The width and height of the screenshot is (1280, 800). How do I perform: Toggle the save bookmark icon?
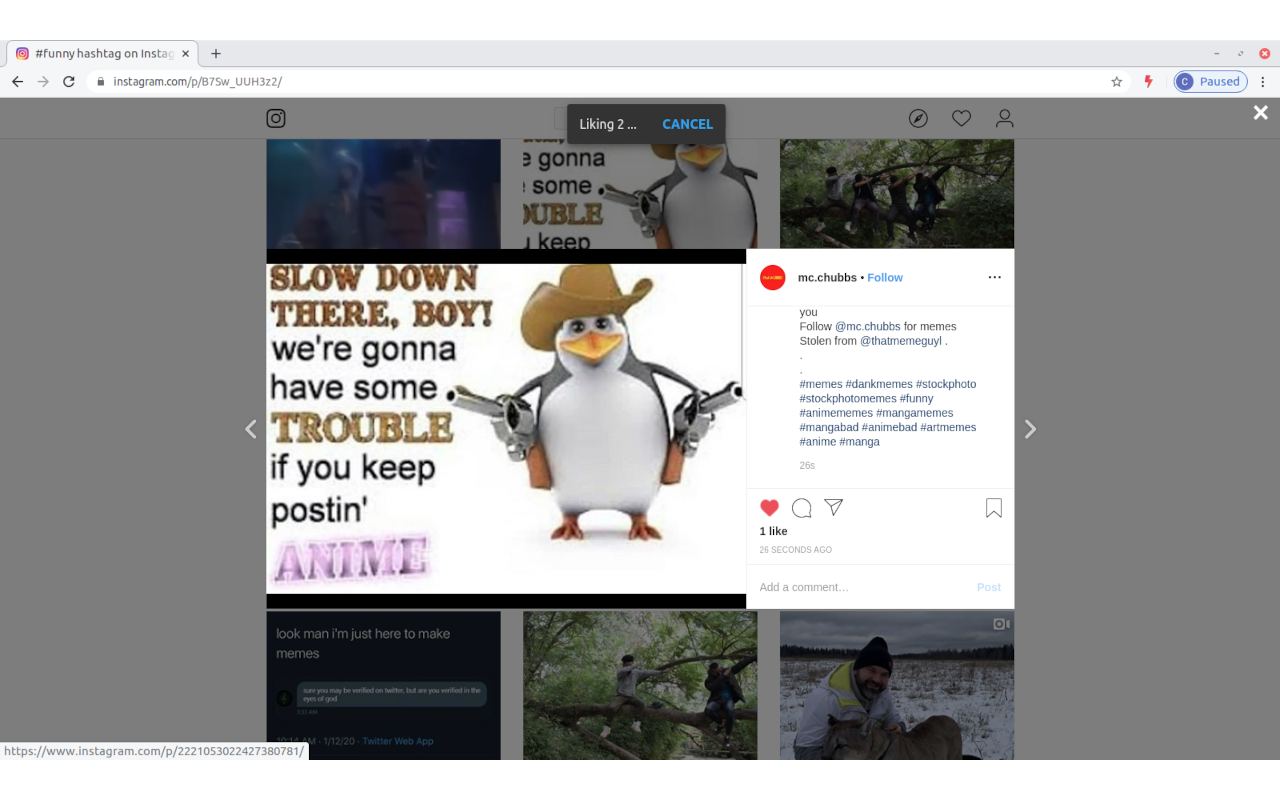tap(993, 508)
